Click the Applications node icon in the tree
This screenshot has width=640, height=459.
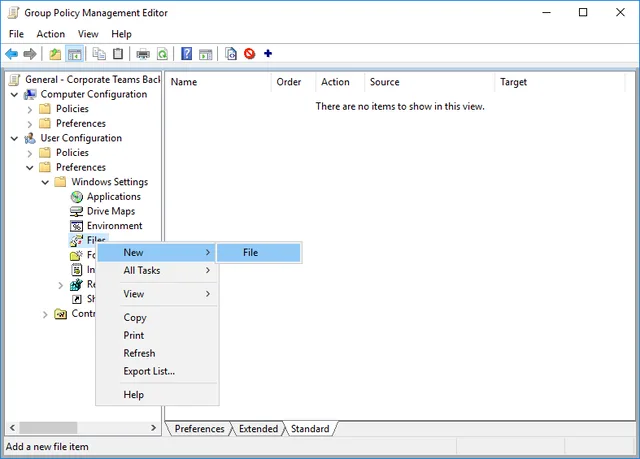77,197
